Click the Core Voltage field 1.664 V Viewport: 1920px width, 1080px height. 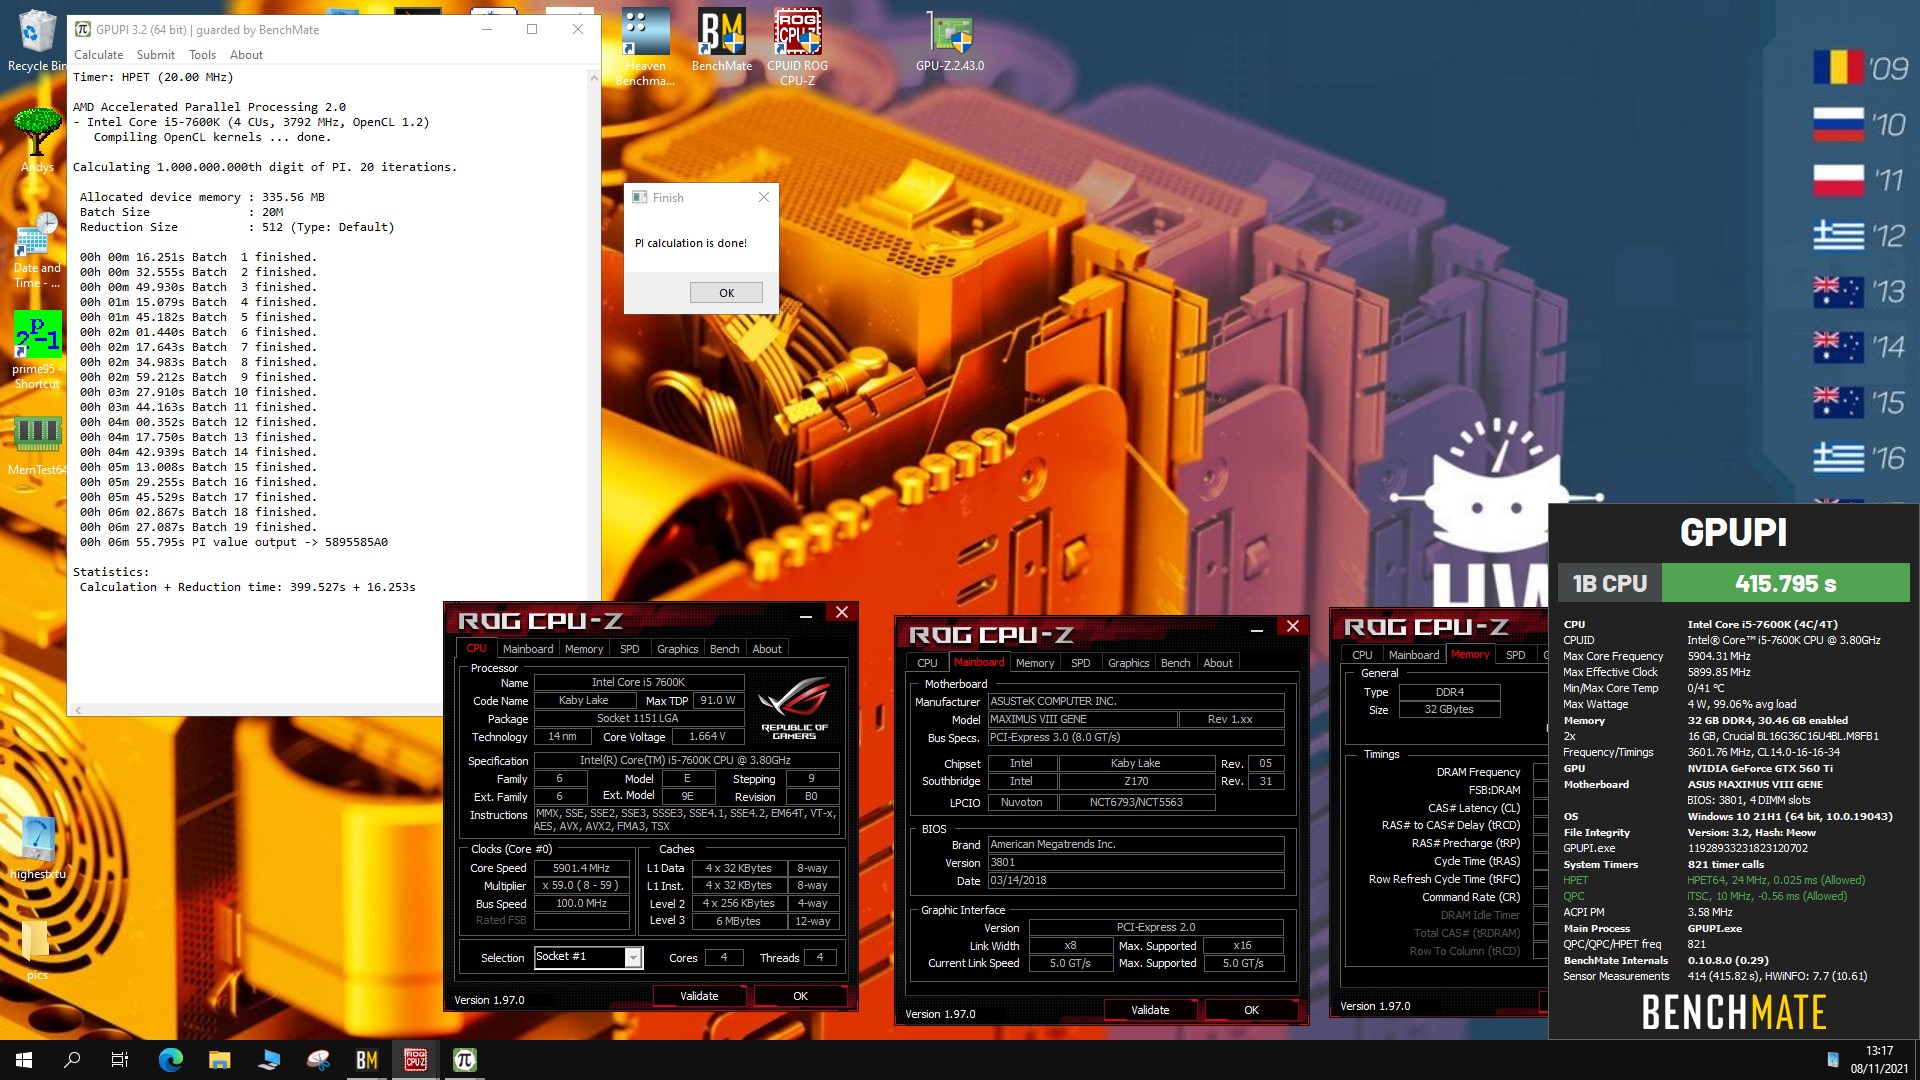point(707,737)
